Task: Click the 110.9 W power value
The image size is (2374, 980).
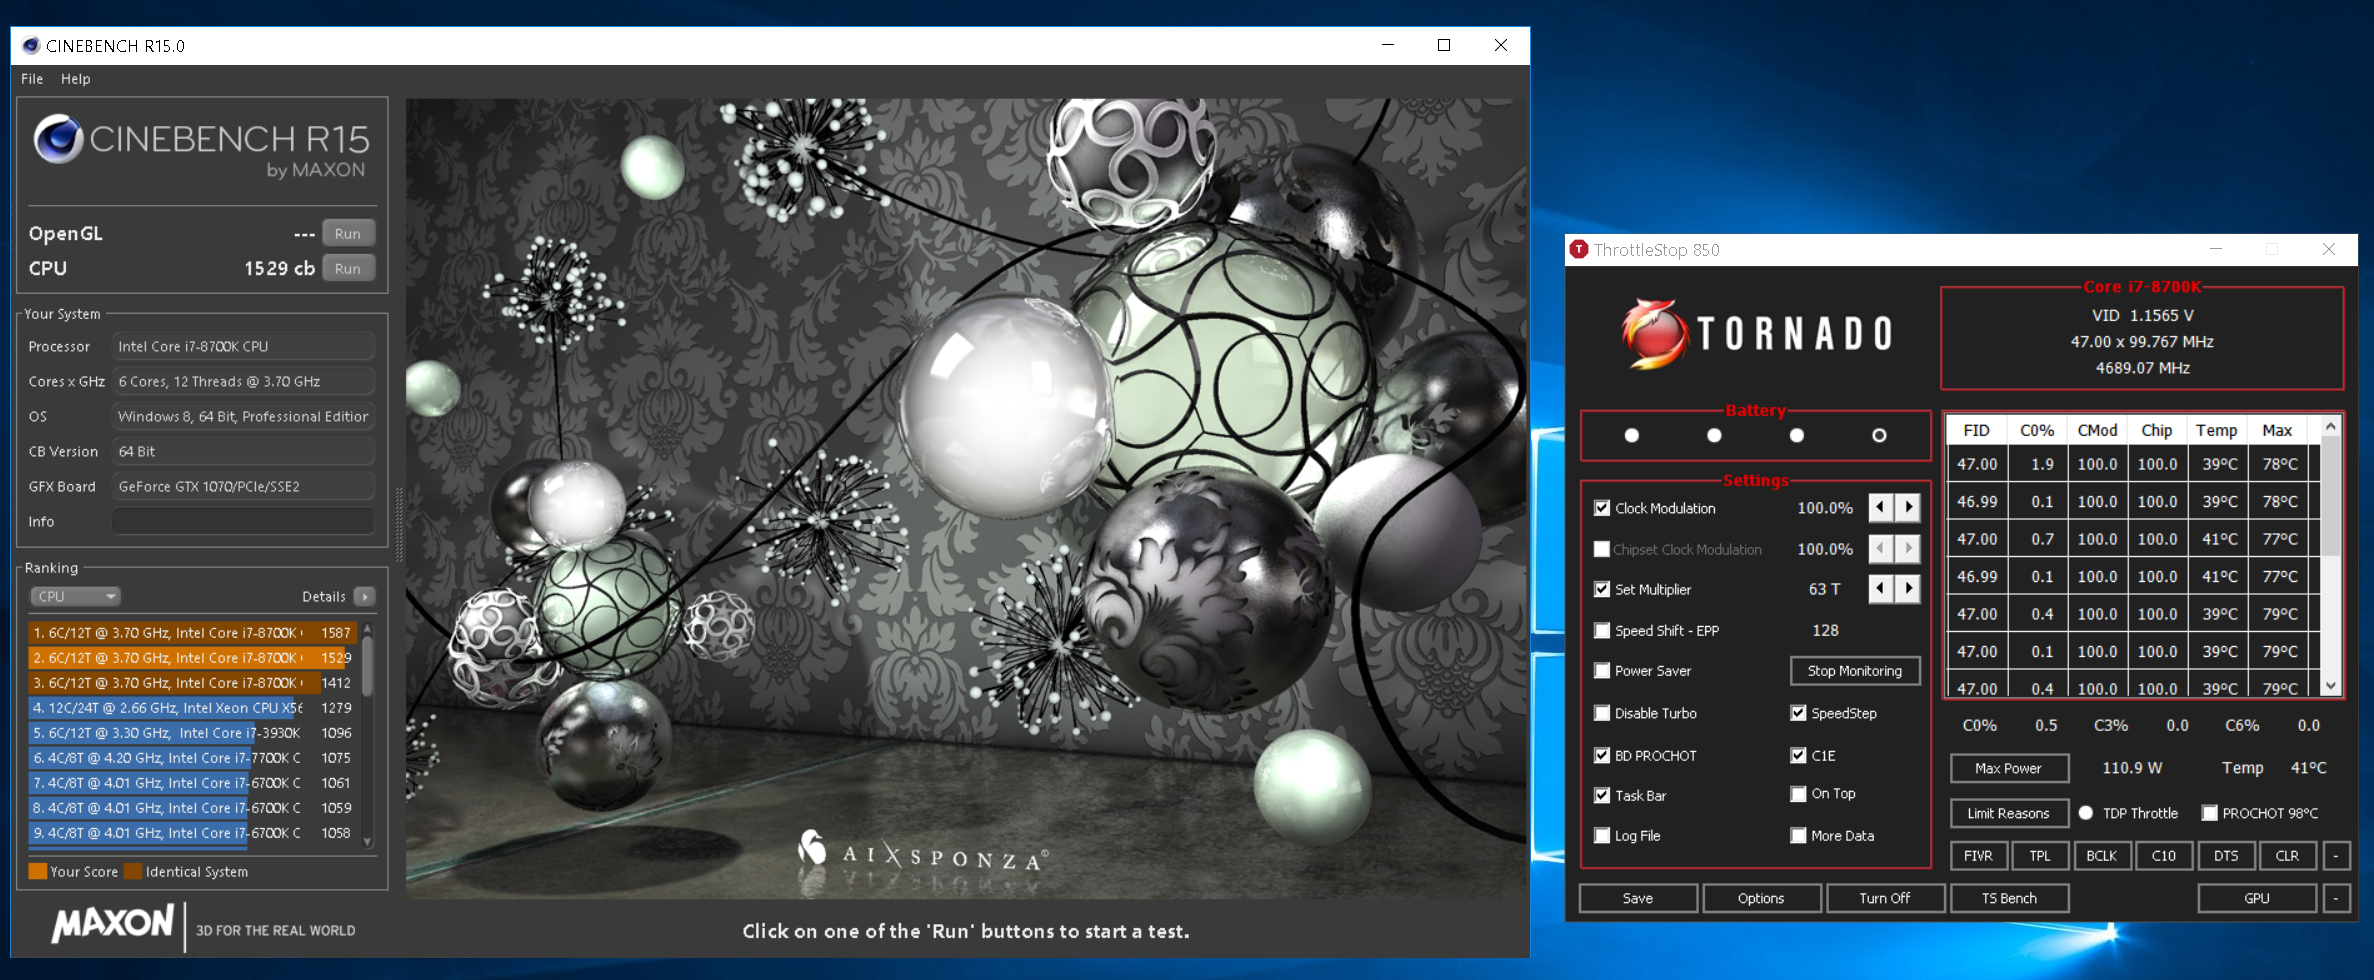Action: point(2132,768)
